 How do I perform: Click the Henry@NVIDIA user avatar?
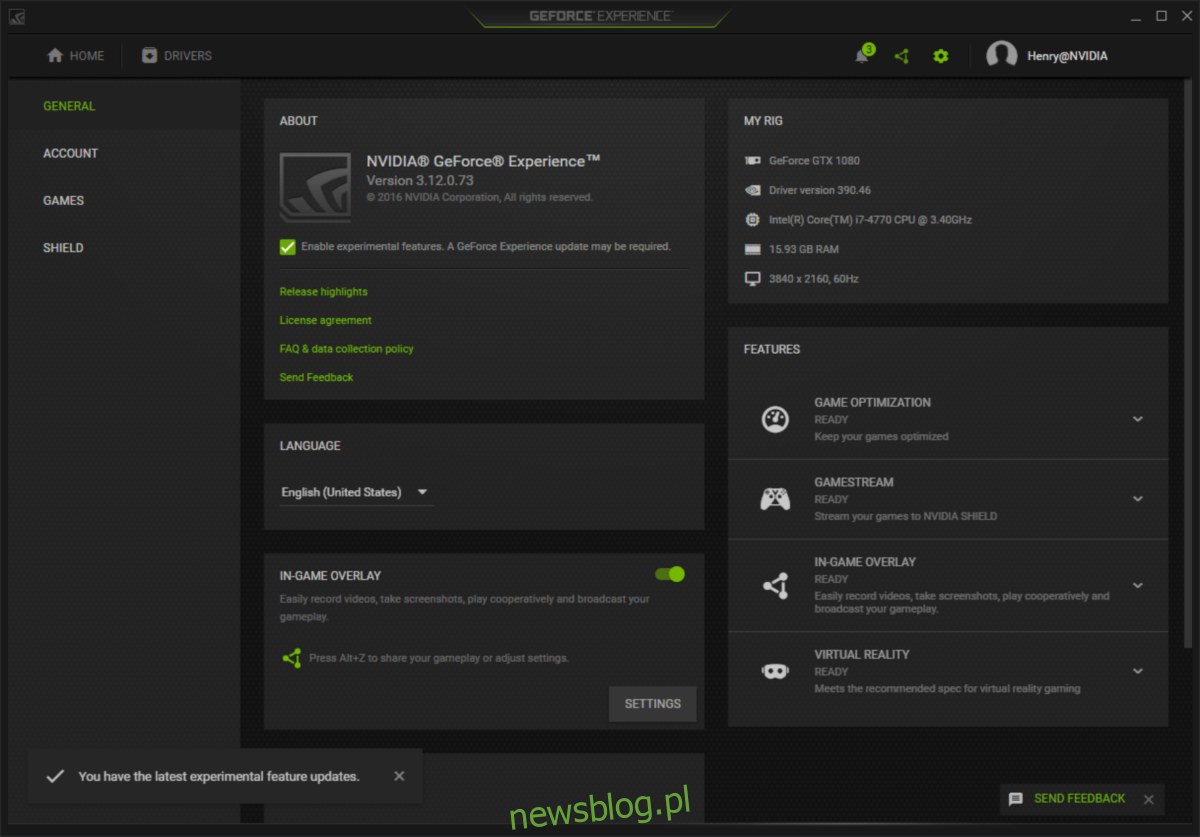point(1002,56)
